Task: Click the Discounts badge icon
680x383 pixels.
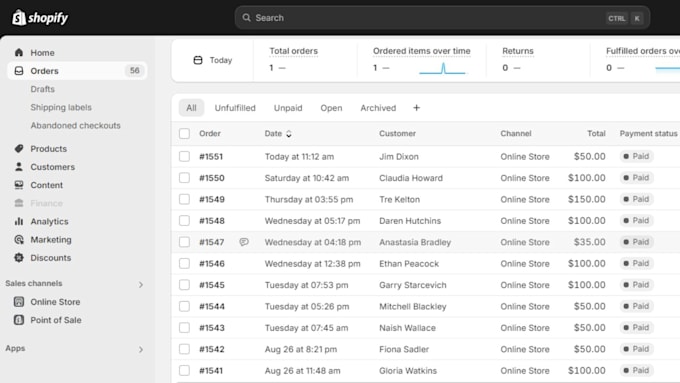Action: tap(19, 258)
